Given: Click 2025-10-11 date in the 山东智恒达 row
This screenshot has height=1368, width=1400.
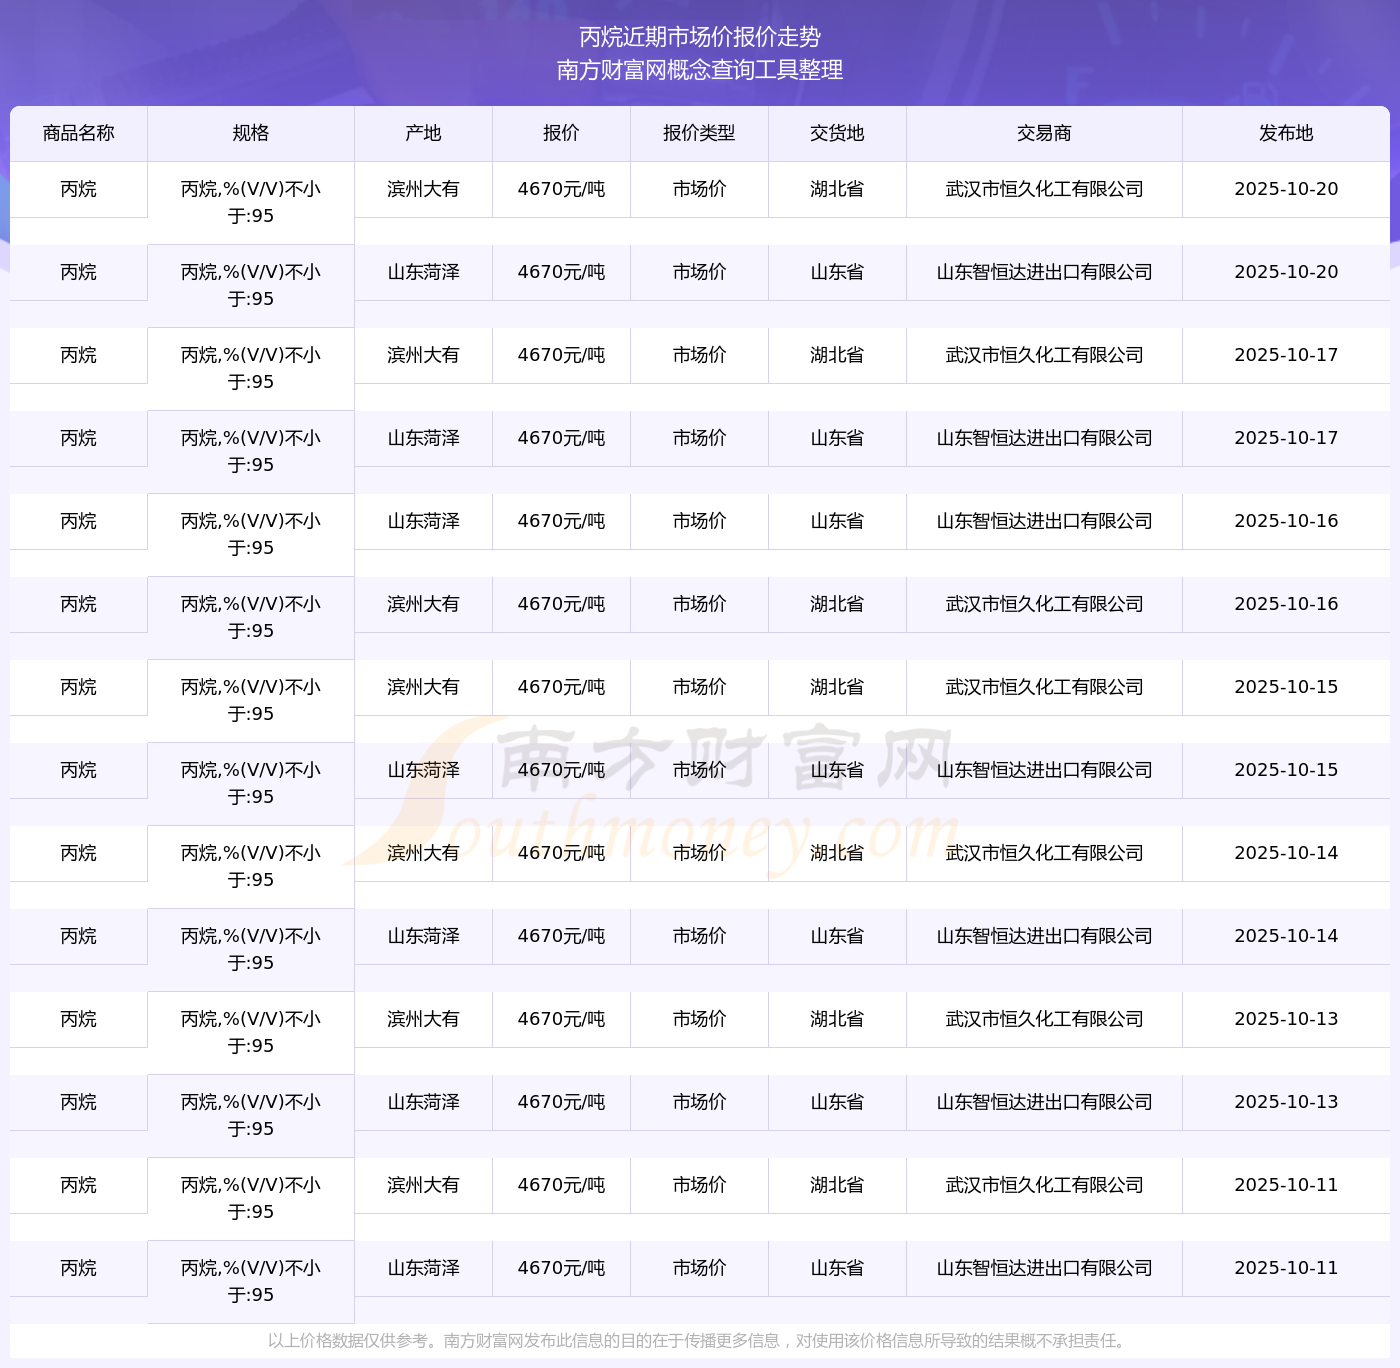Looking at the screenshot, I should (1286, 1268).
